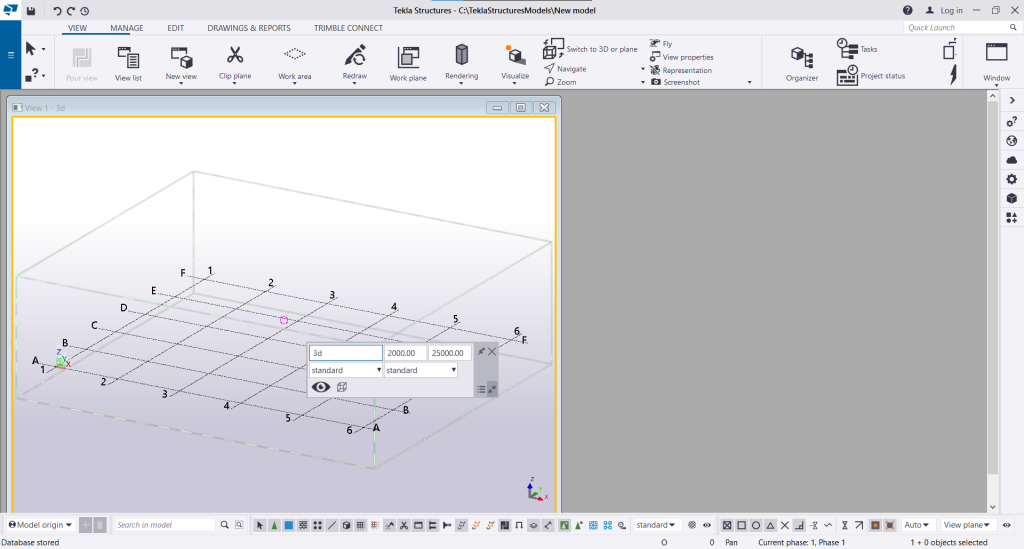1024x549 pixels.
Task: Switch to the MANAGE ribbon tab
Action: coord(127,28)
